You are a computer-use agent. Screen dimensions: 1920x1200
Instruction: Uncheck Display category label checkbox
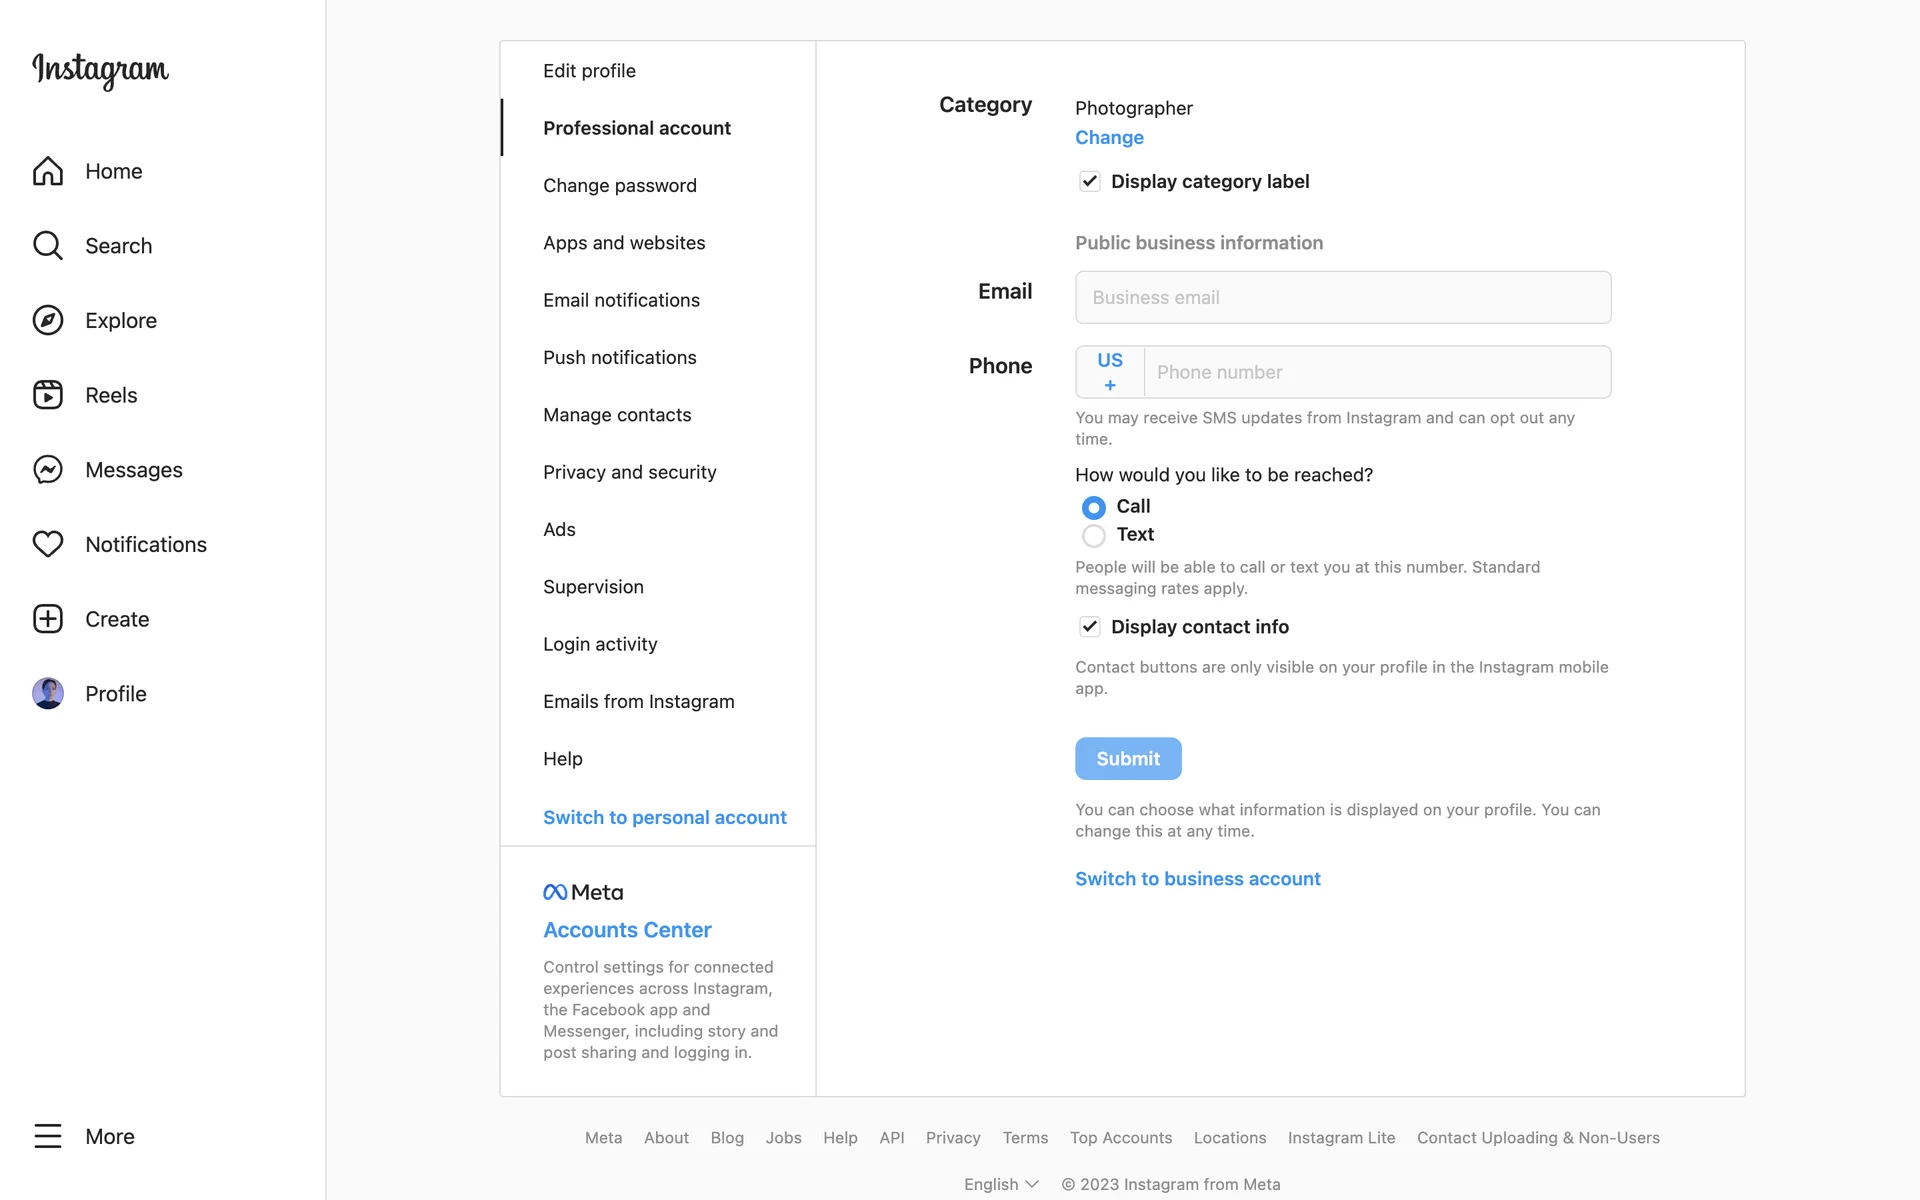pos(1089,181)
